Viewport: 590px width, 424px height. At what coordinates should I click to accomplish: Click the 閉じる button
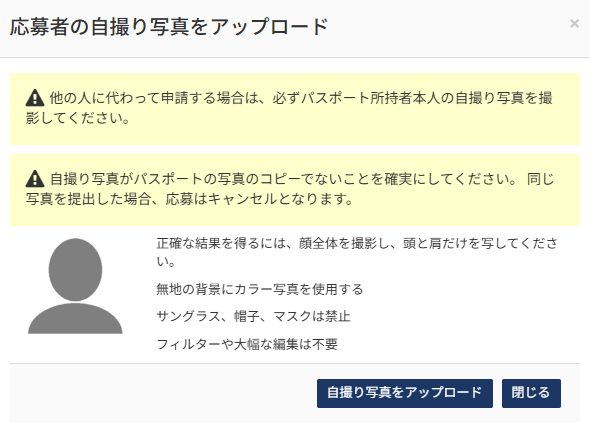pos(531,393)
